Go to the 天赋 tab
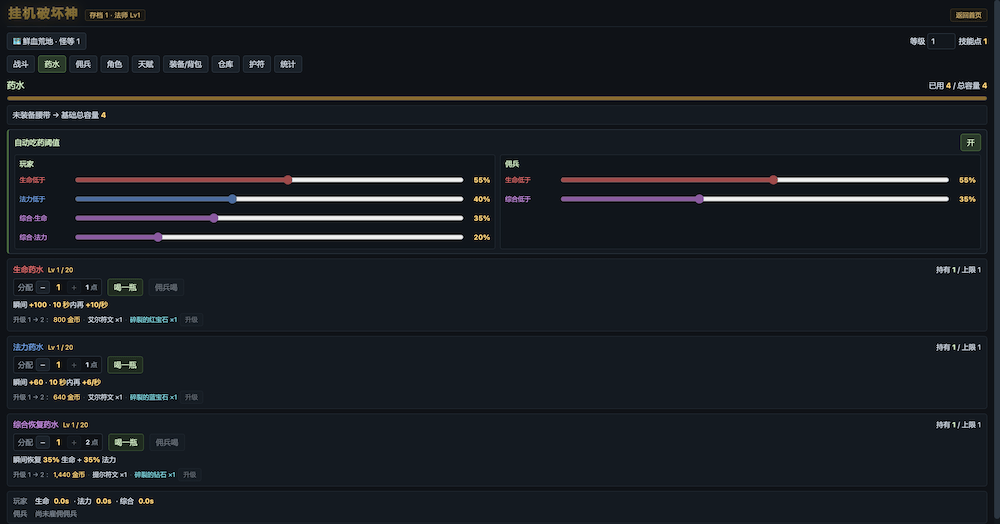Screen dimensions: 1000x524 (x=145, y=64)
